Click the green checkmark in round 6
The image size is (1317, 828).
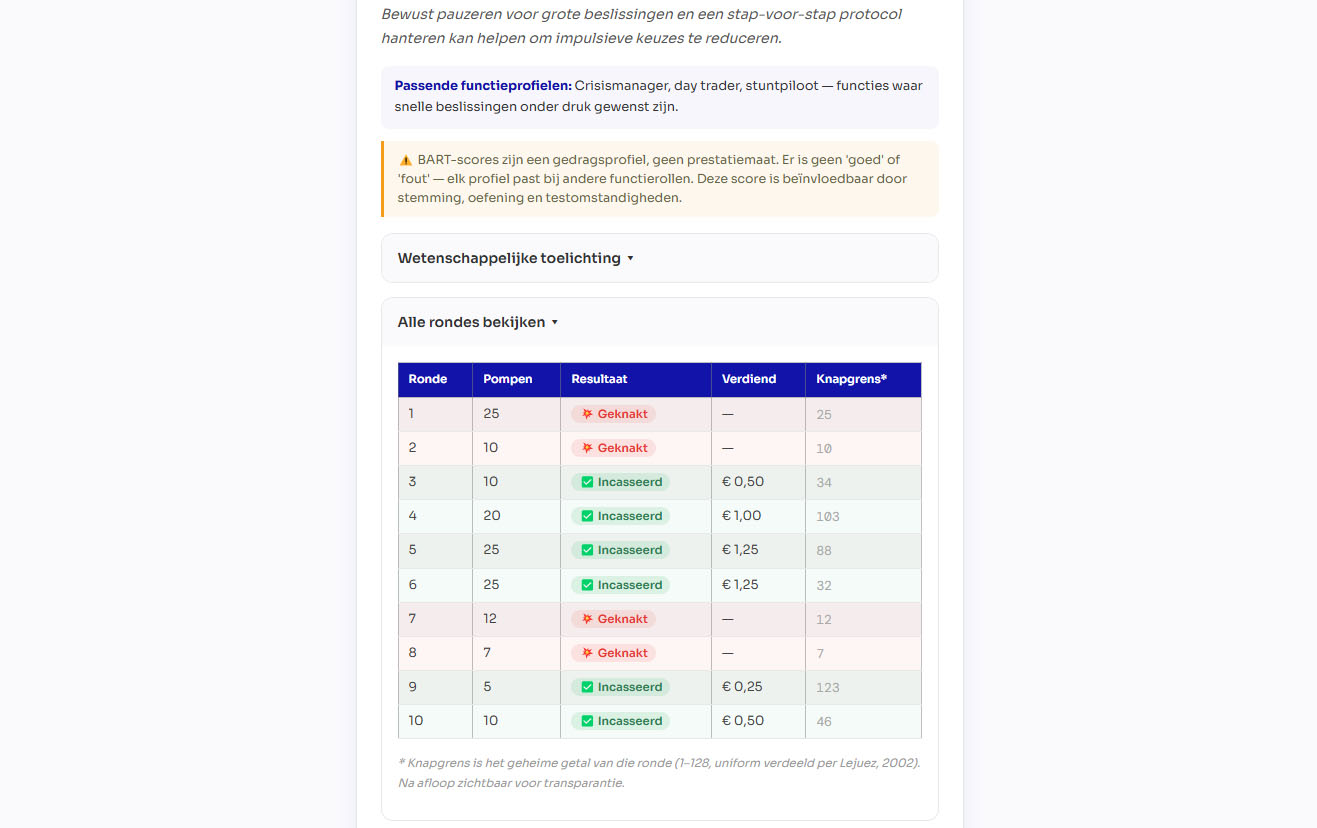pyautogui.click(x=587, y=585)
